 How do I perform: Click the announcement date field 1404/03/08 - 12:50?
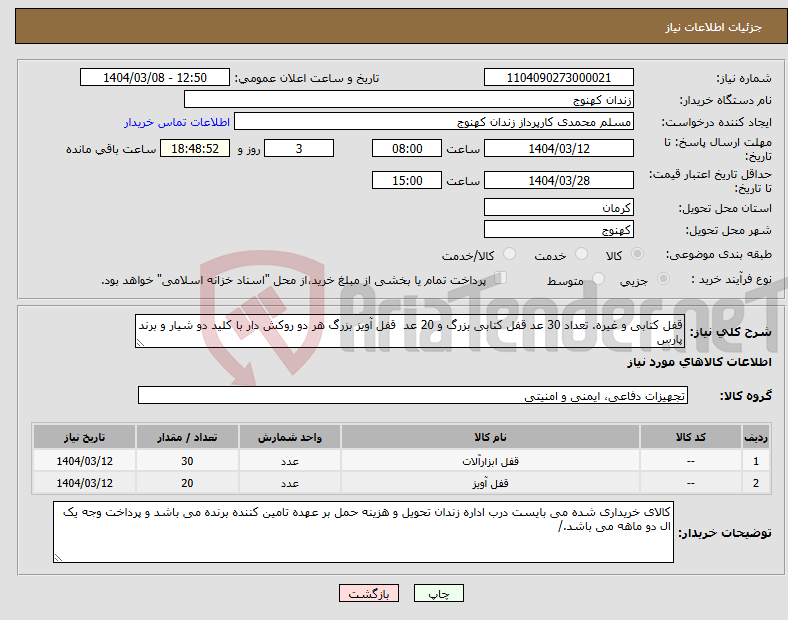pos(155,77)
